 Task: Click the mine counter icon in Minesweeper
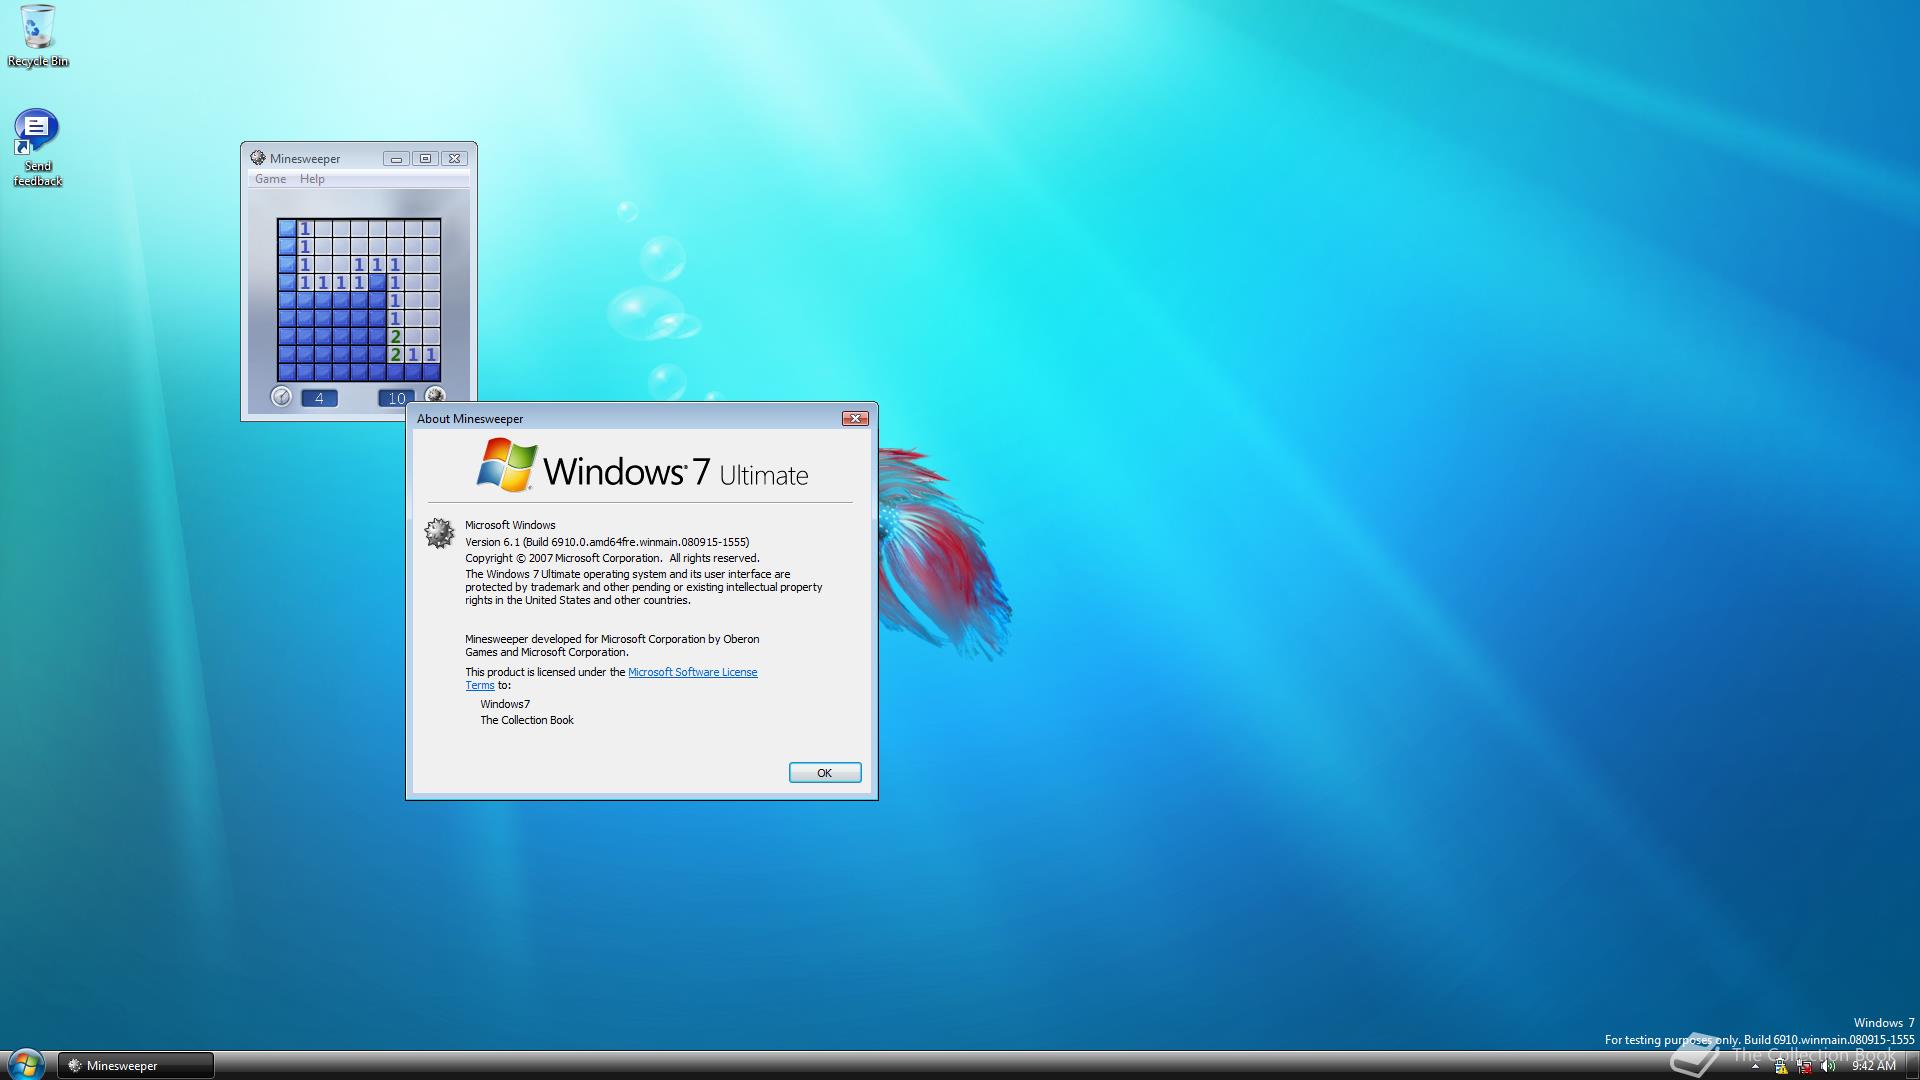coord(435,394)
